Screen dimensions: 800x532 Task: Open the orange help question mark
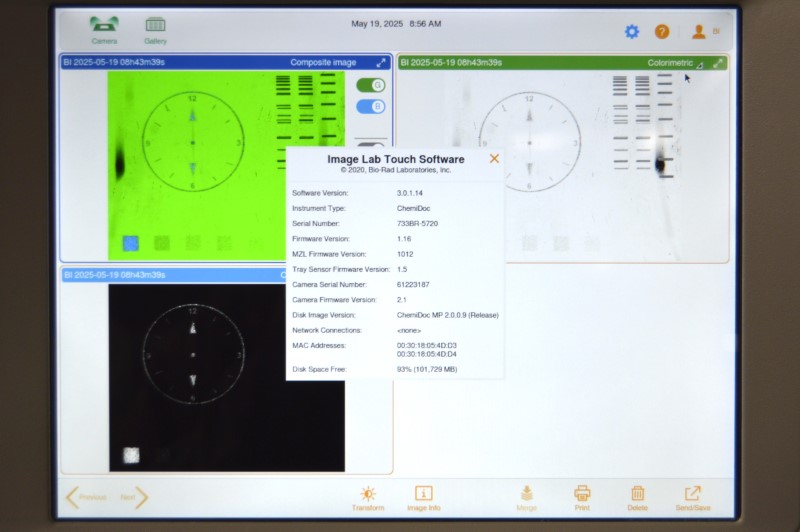[x=662, y=32]
